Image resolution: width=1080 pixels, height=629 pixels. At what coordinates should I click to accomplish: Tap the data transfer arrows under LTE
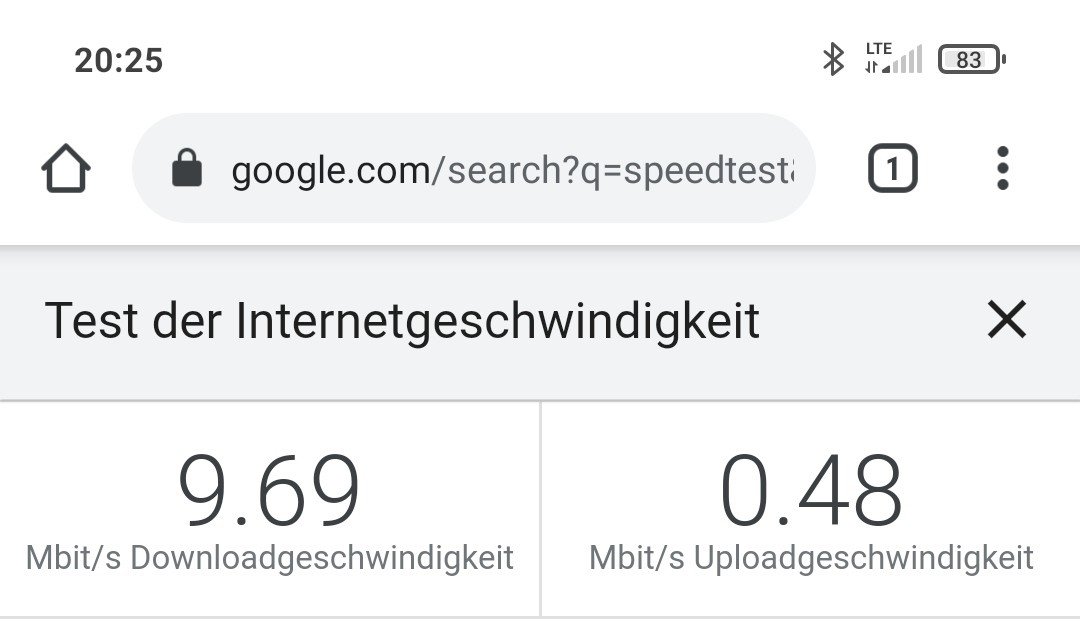click(x=872, y=67)
